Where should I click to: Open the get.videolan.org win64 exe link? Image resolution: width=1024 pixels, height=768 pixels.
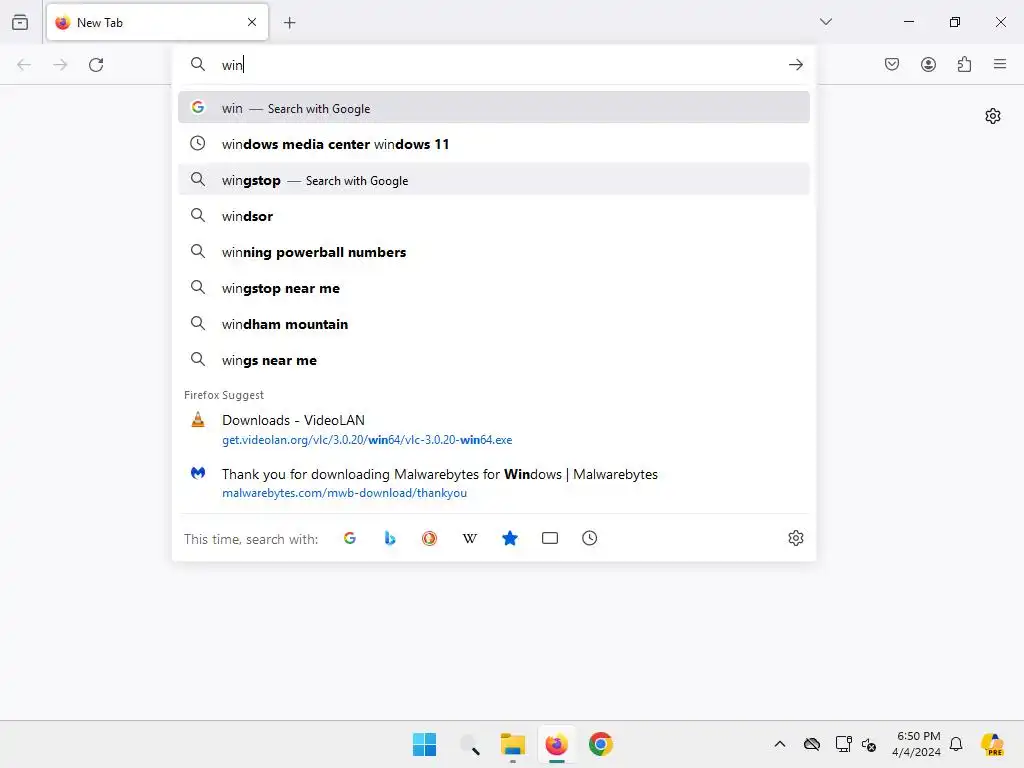367,440
